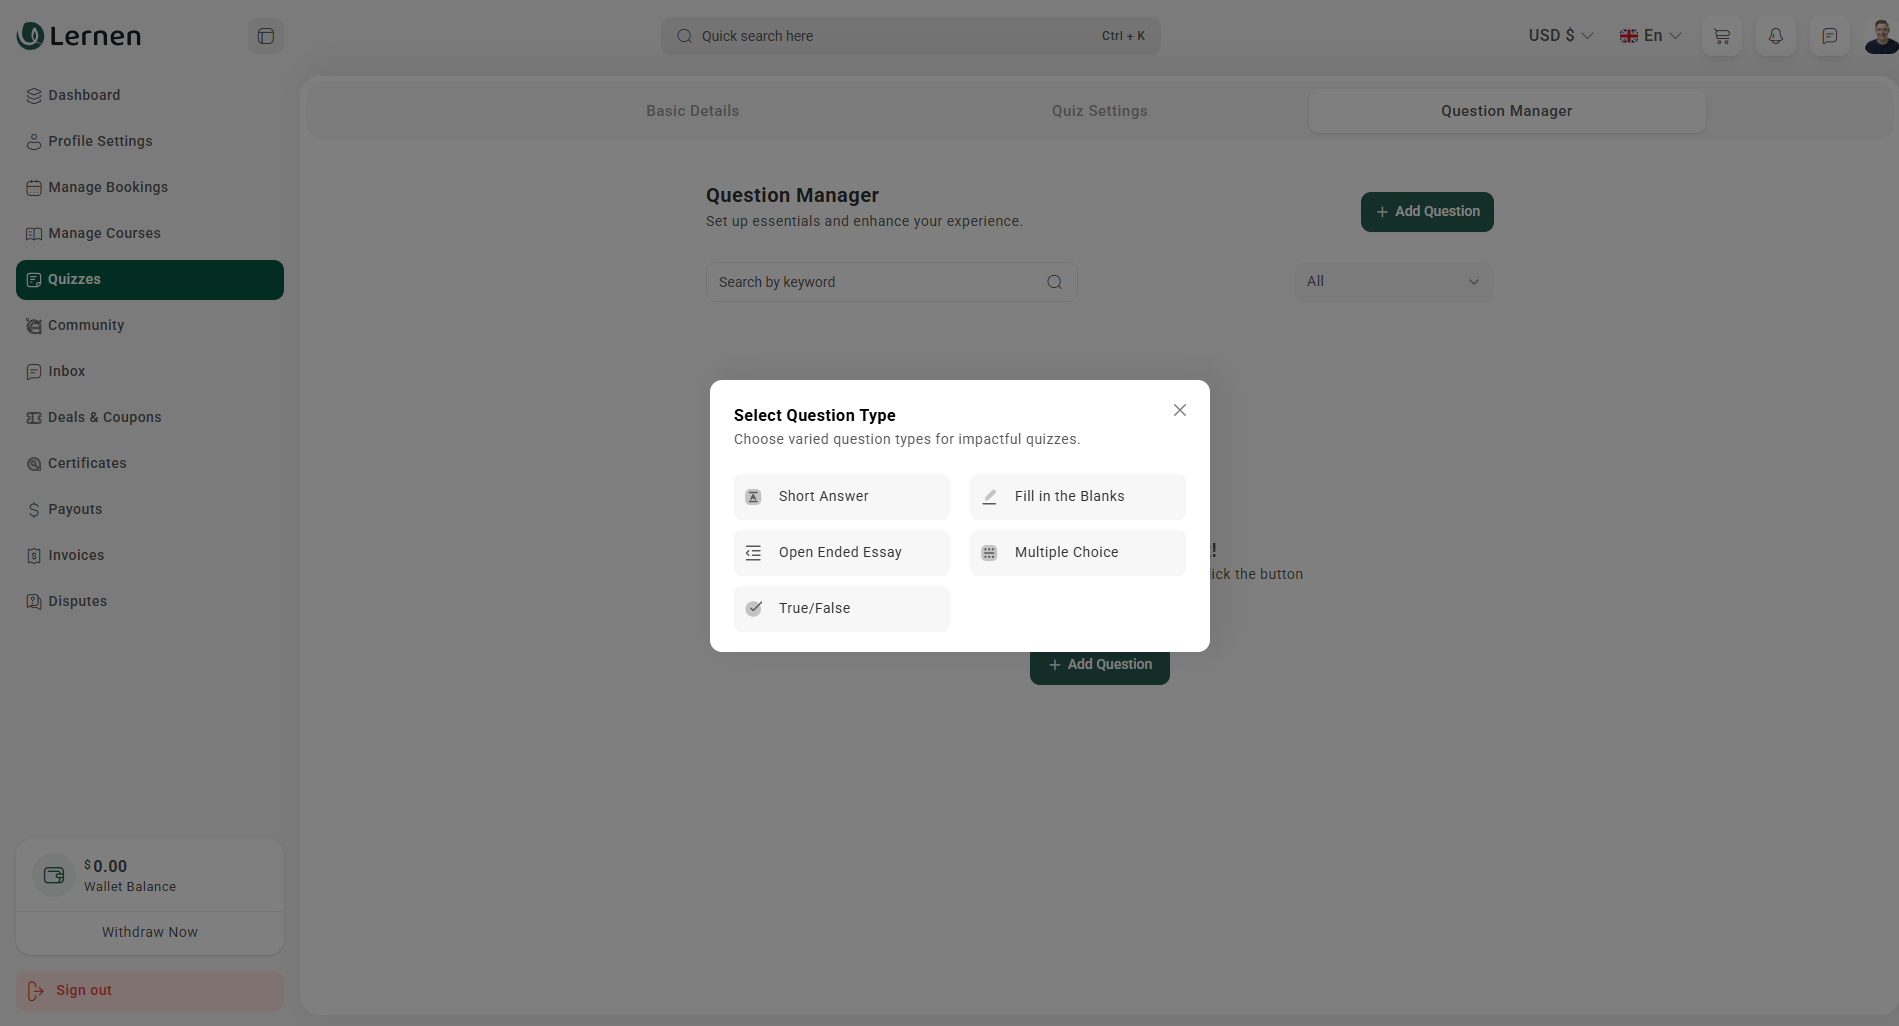Switch to the Basic Details tab
Viewport: 1899px width, 1026px height.
692,111
